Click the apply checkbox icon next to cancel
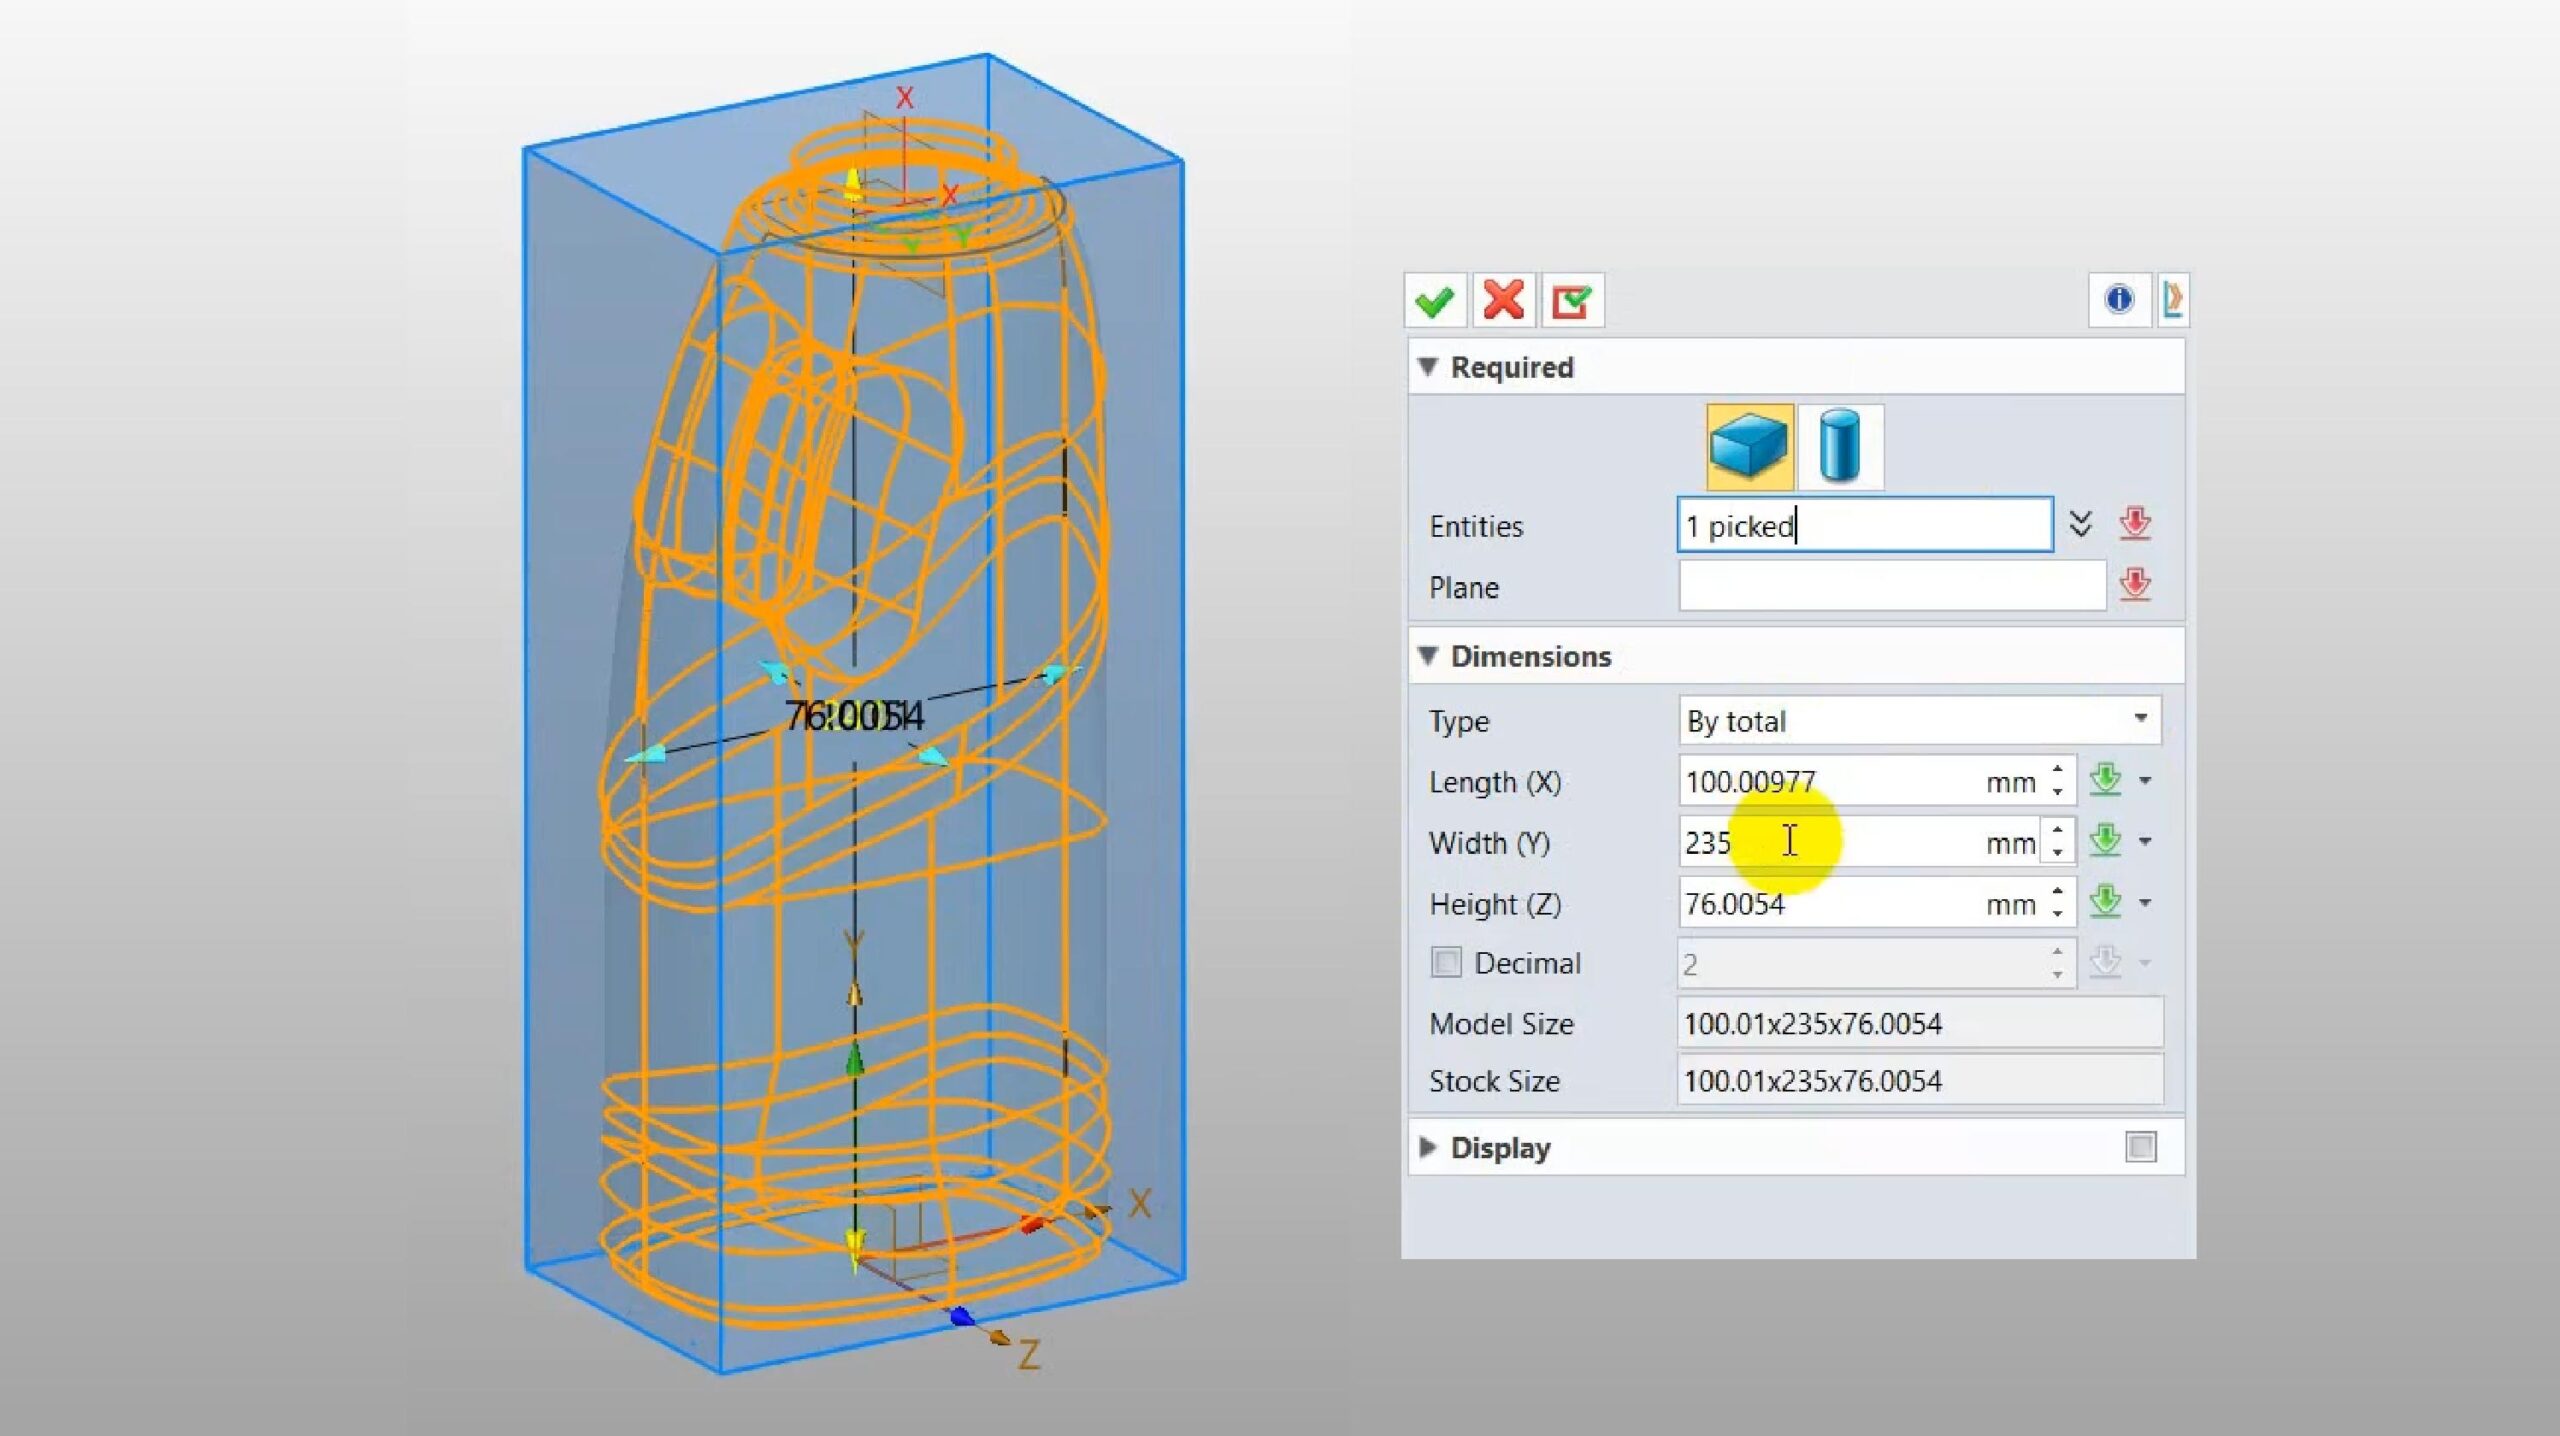The height and width of the screenshot is (1436, 2560). [x=1572, y=300]
